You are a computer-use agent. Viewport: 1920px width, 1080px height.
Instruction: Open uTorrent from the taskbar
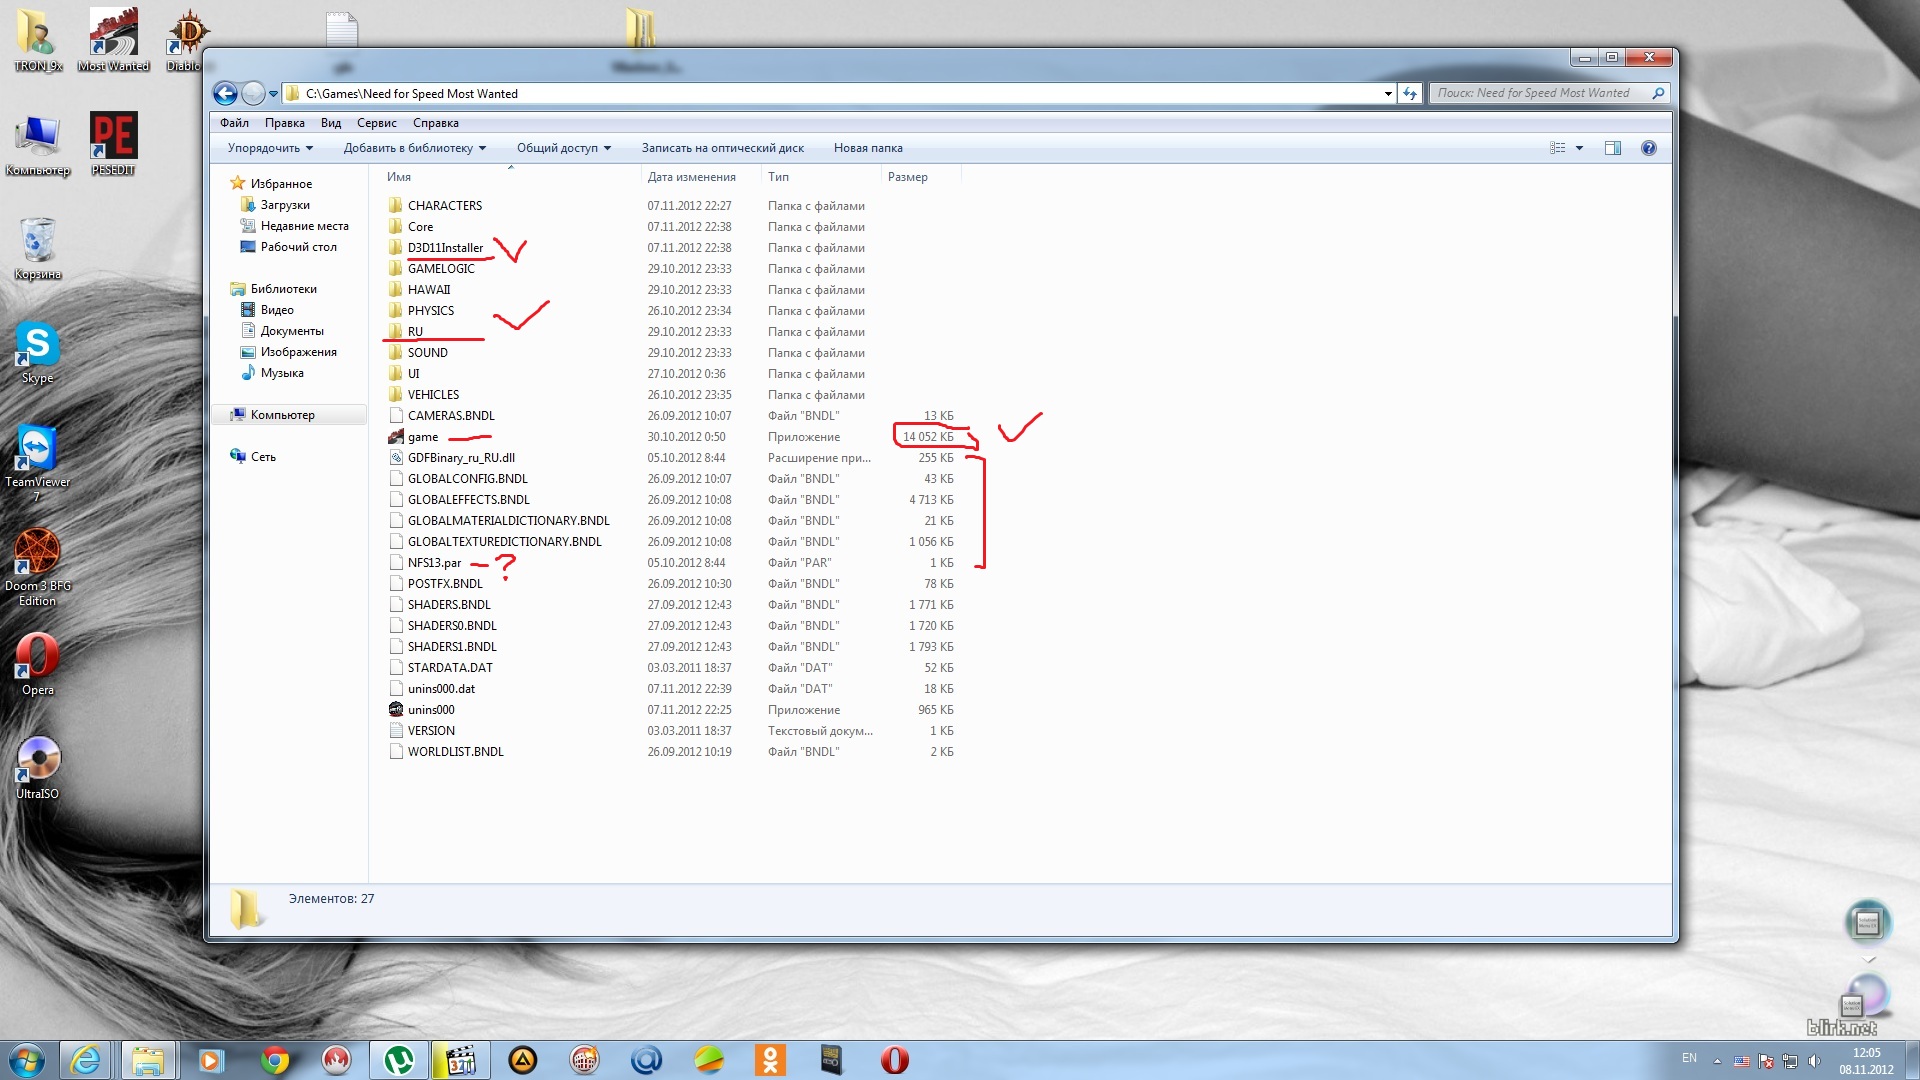pos(399,1060)
